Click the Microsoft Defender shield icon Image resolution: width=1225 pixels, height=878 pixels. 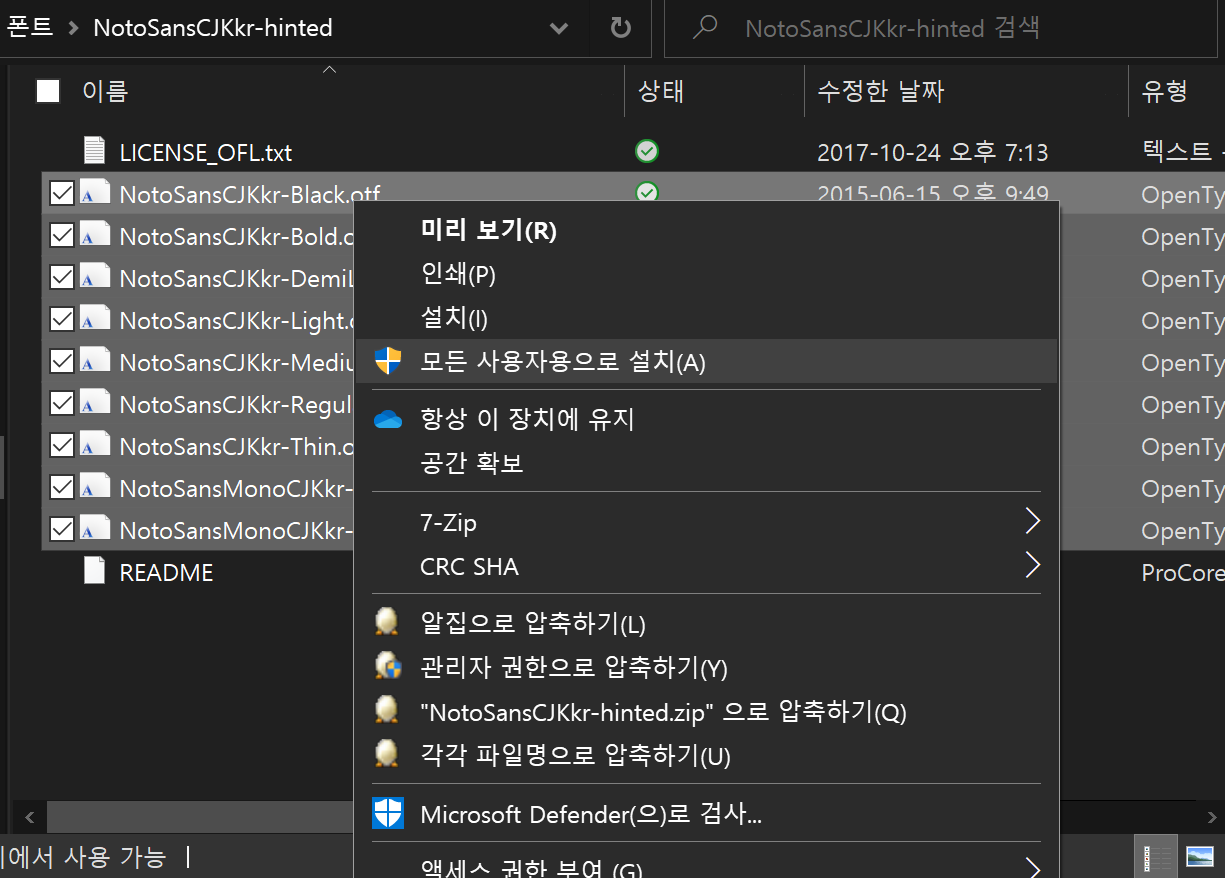coord(388,813)
